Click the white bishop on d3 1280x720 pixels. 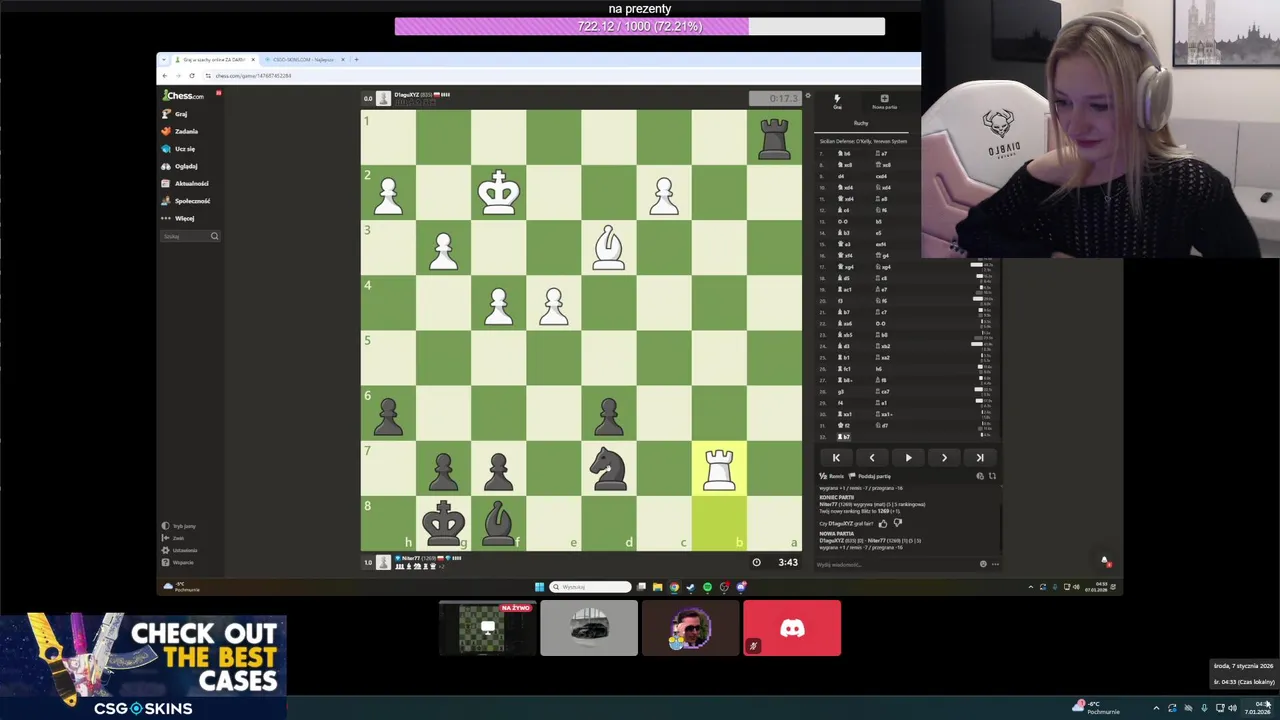point(609,248)
